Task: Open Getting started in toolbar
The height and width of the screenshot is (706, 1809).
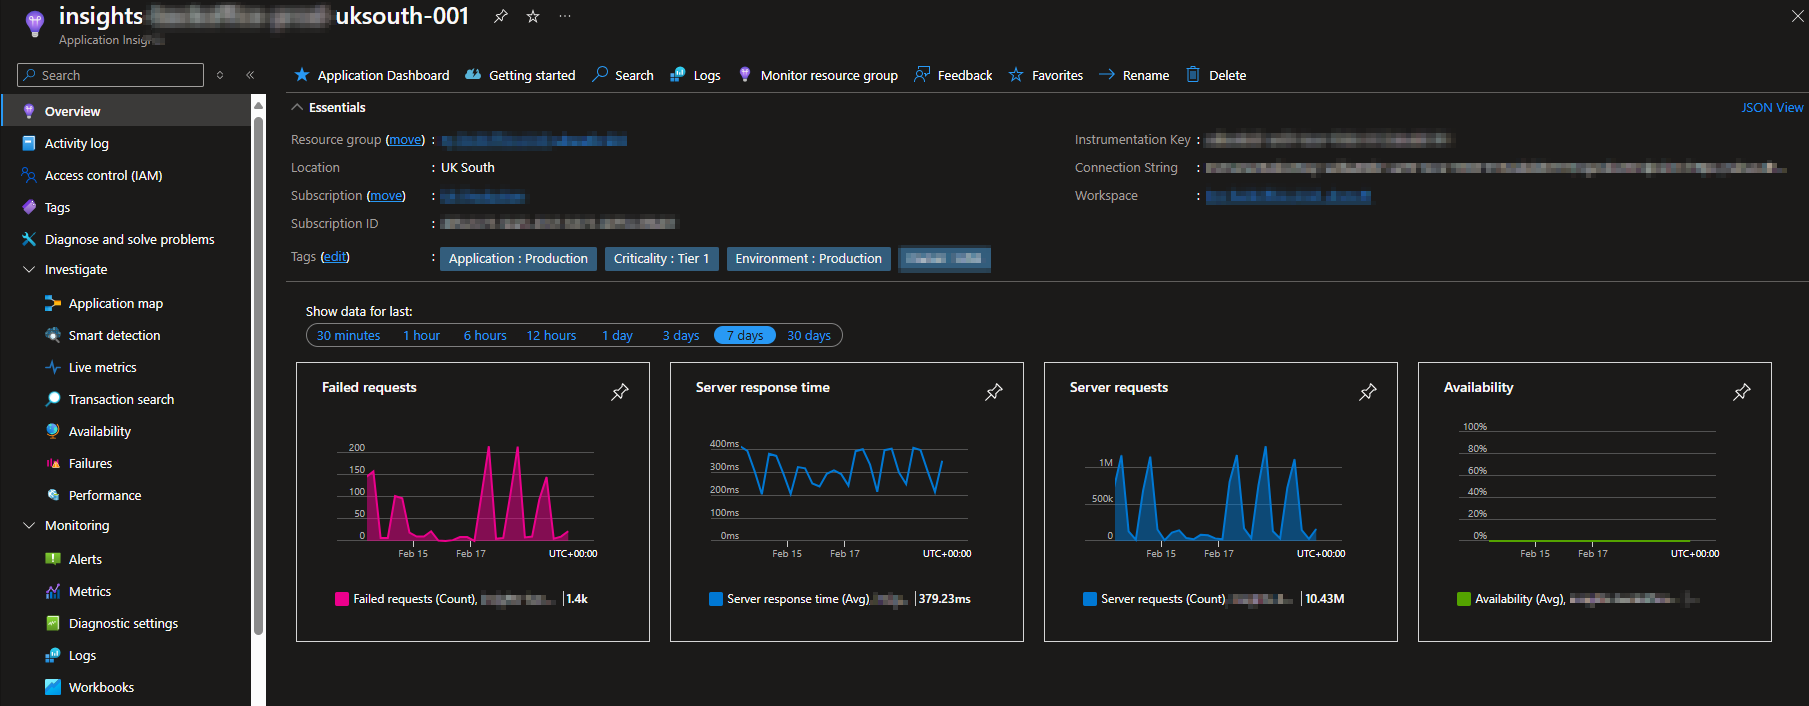Action: pos(521,75)
